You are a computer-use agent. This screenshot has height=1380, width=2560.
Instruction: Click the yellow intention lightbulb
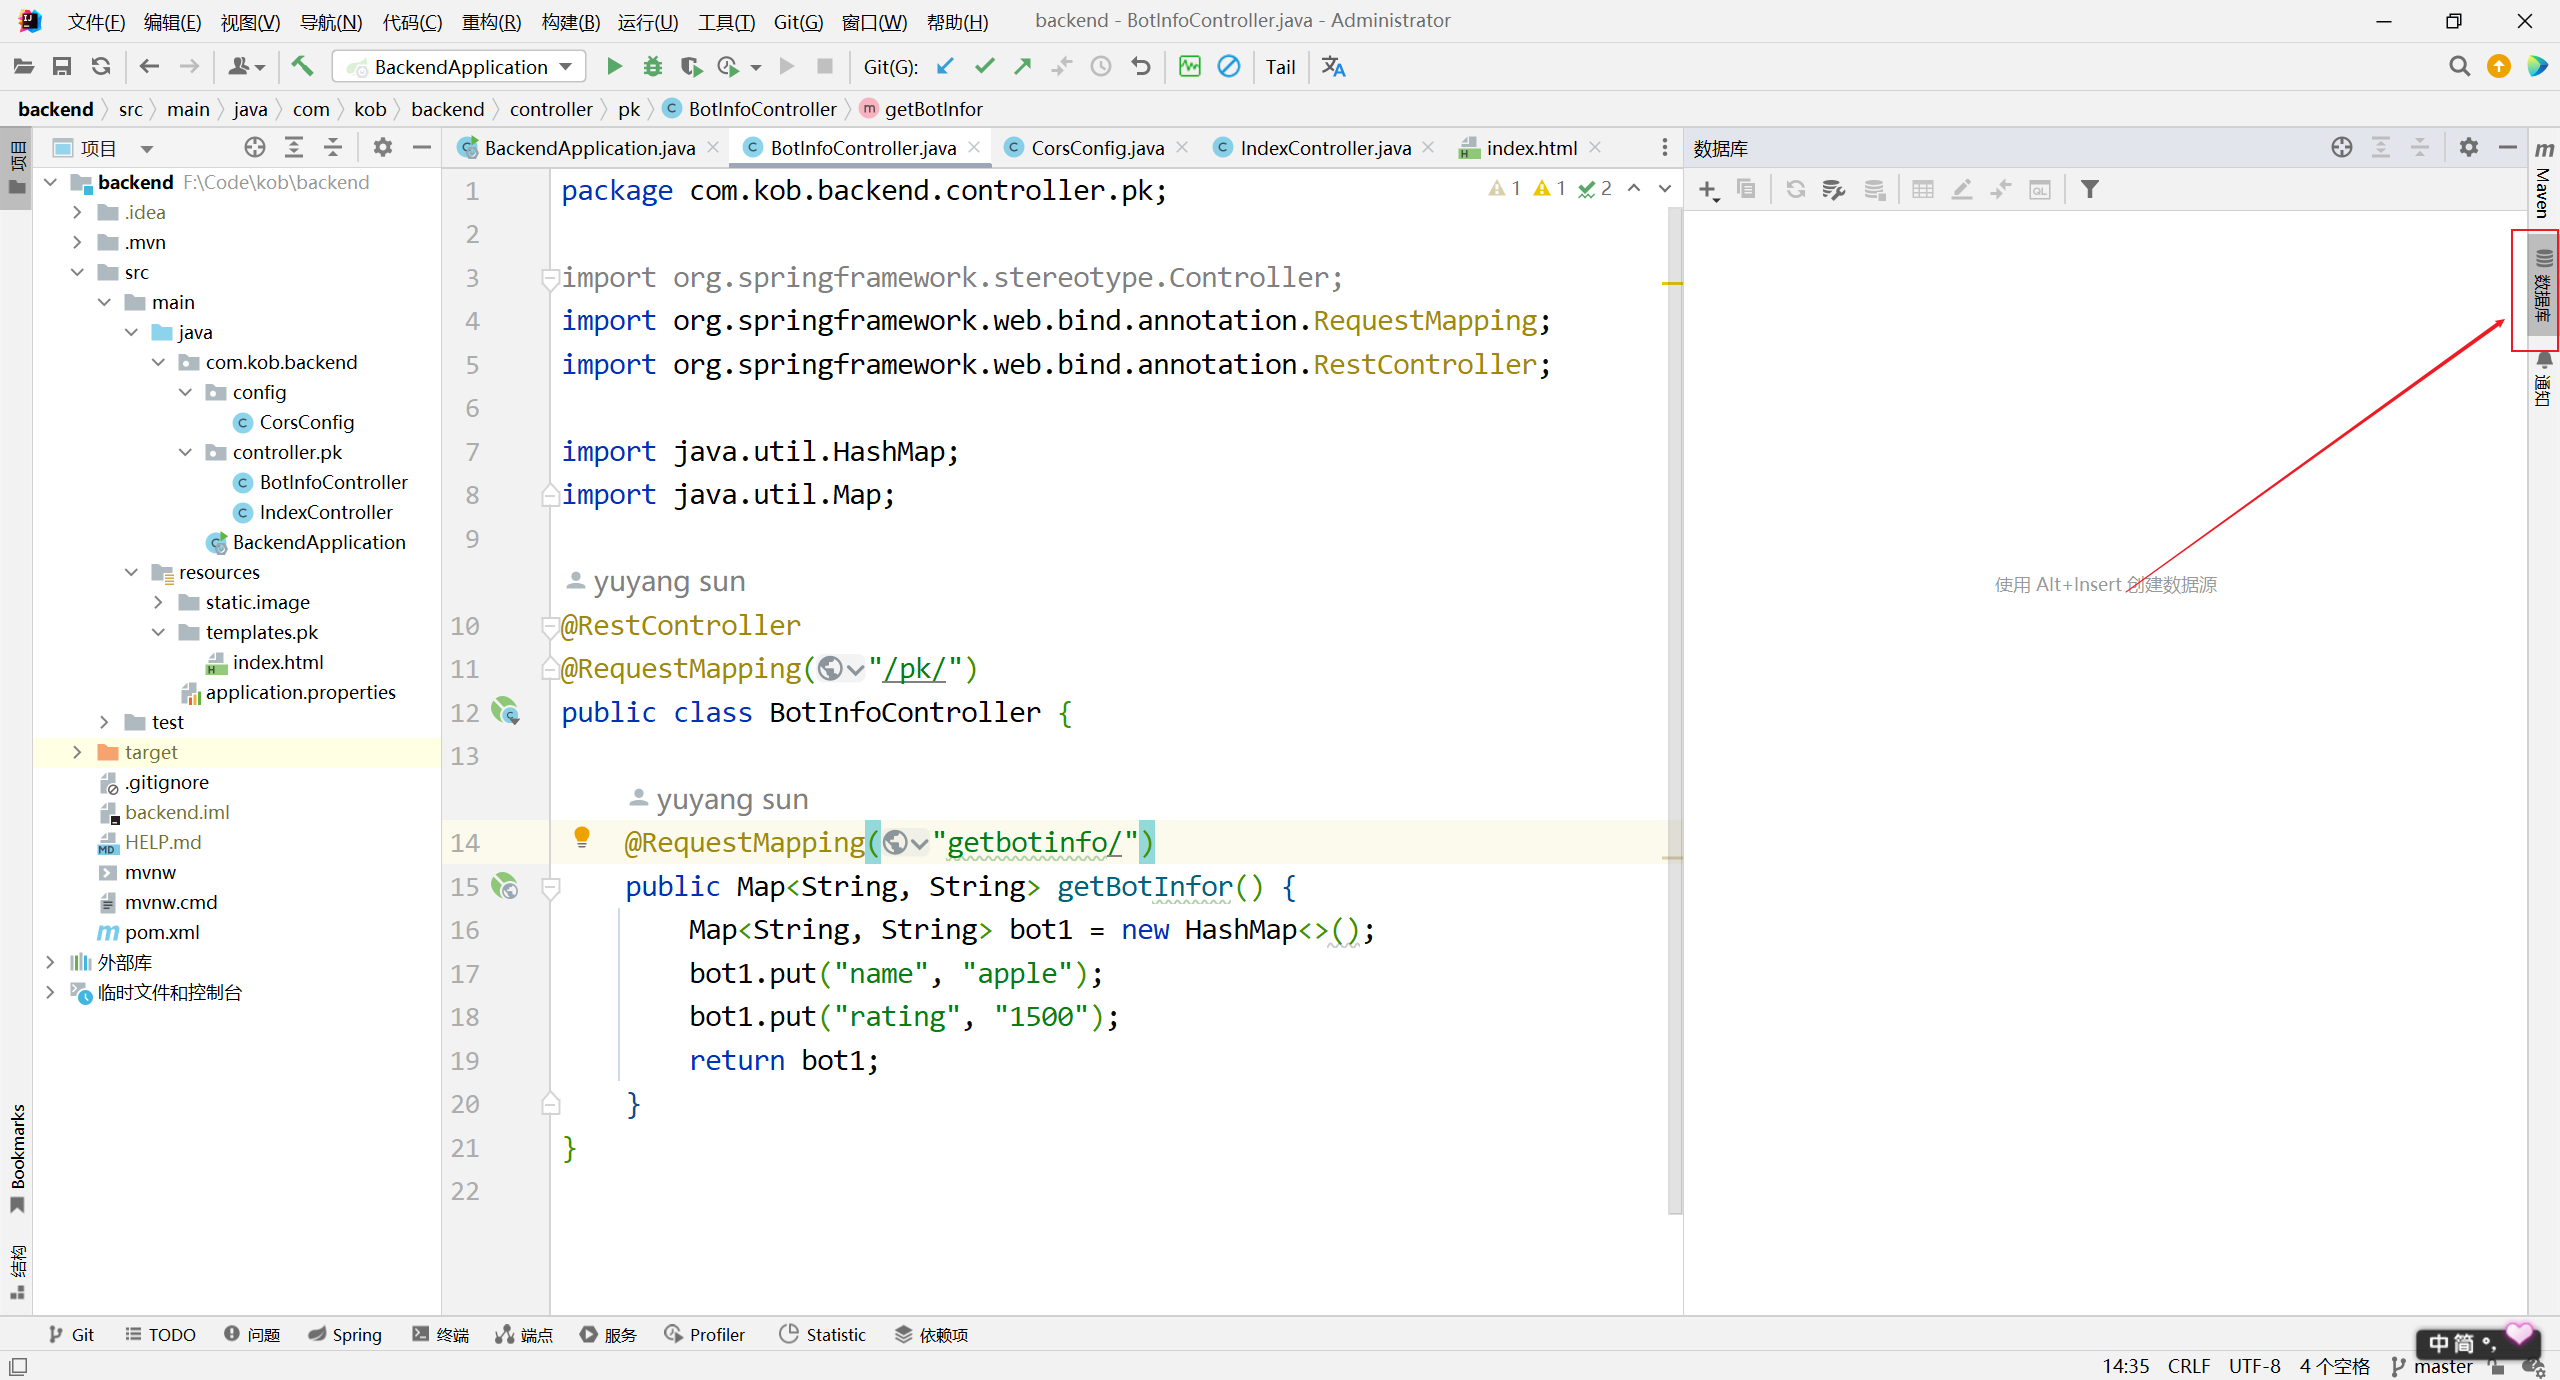[582, 837]
